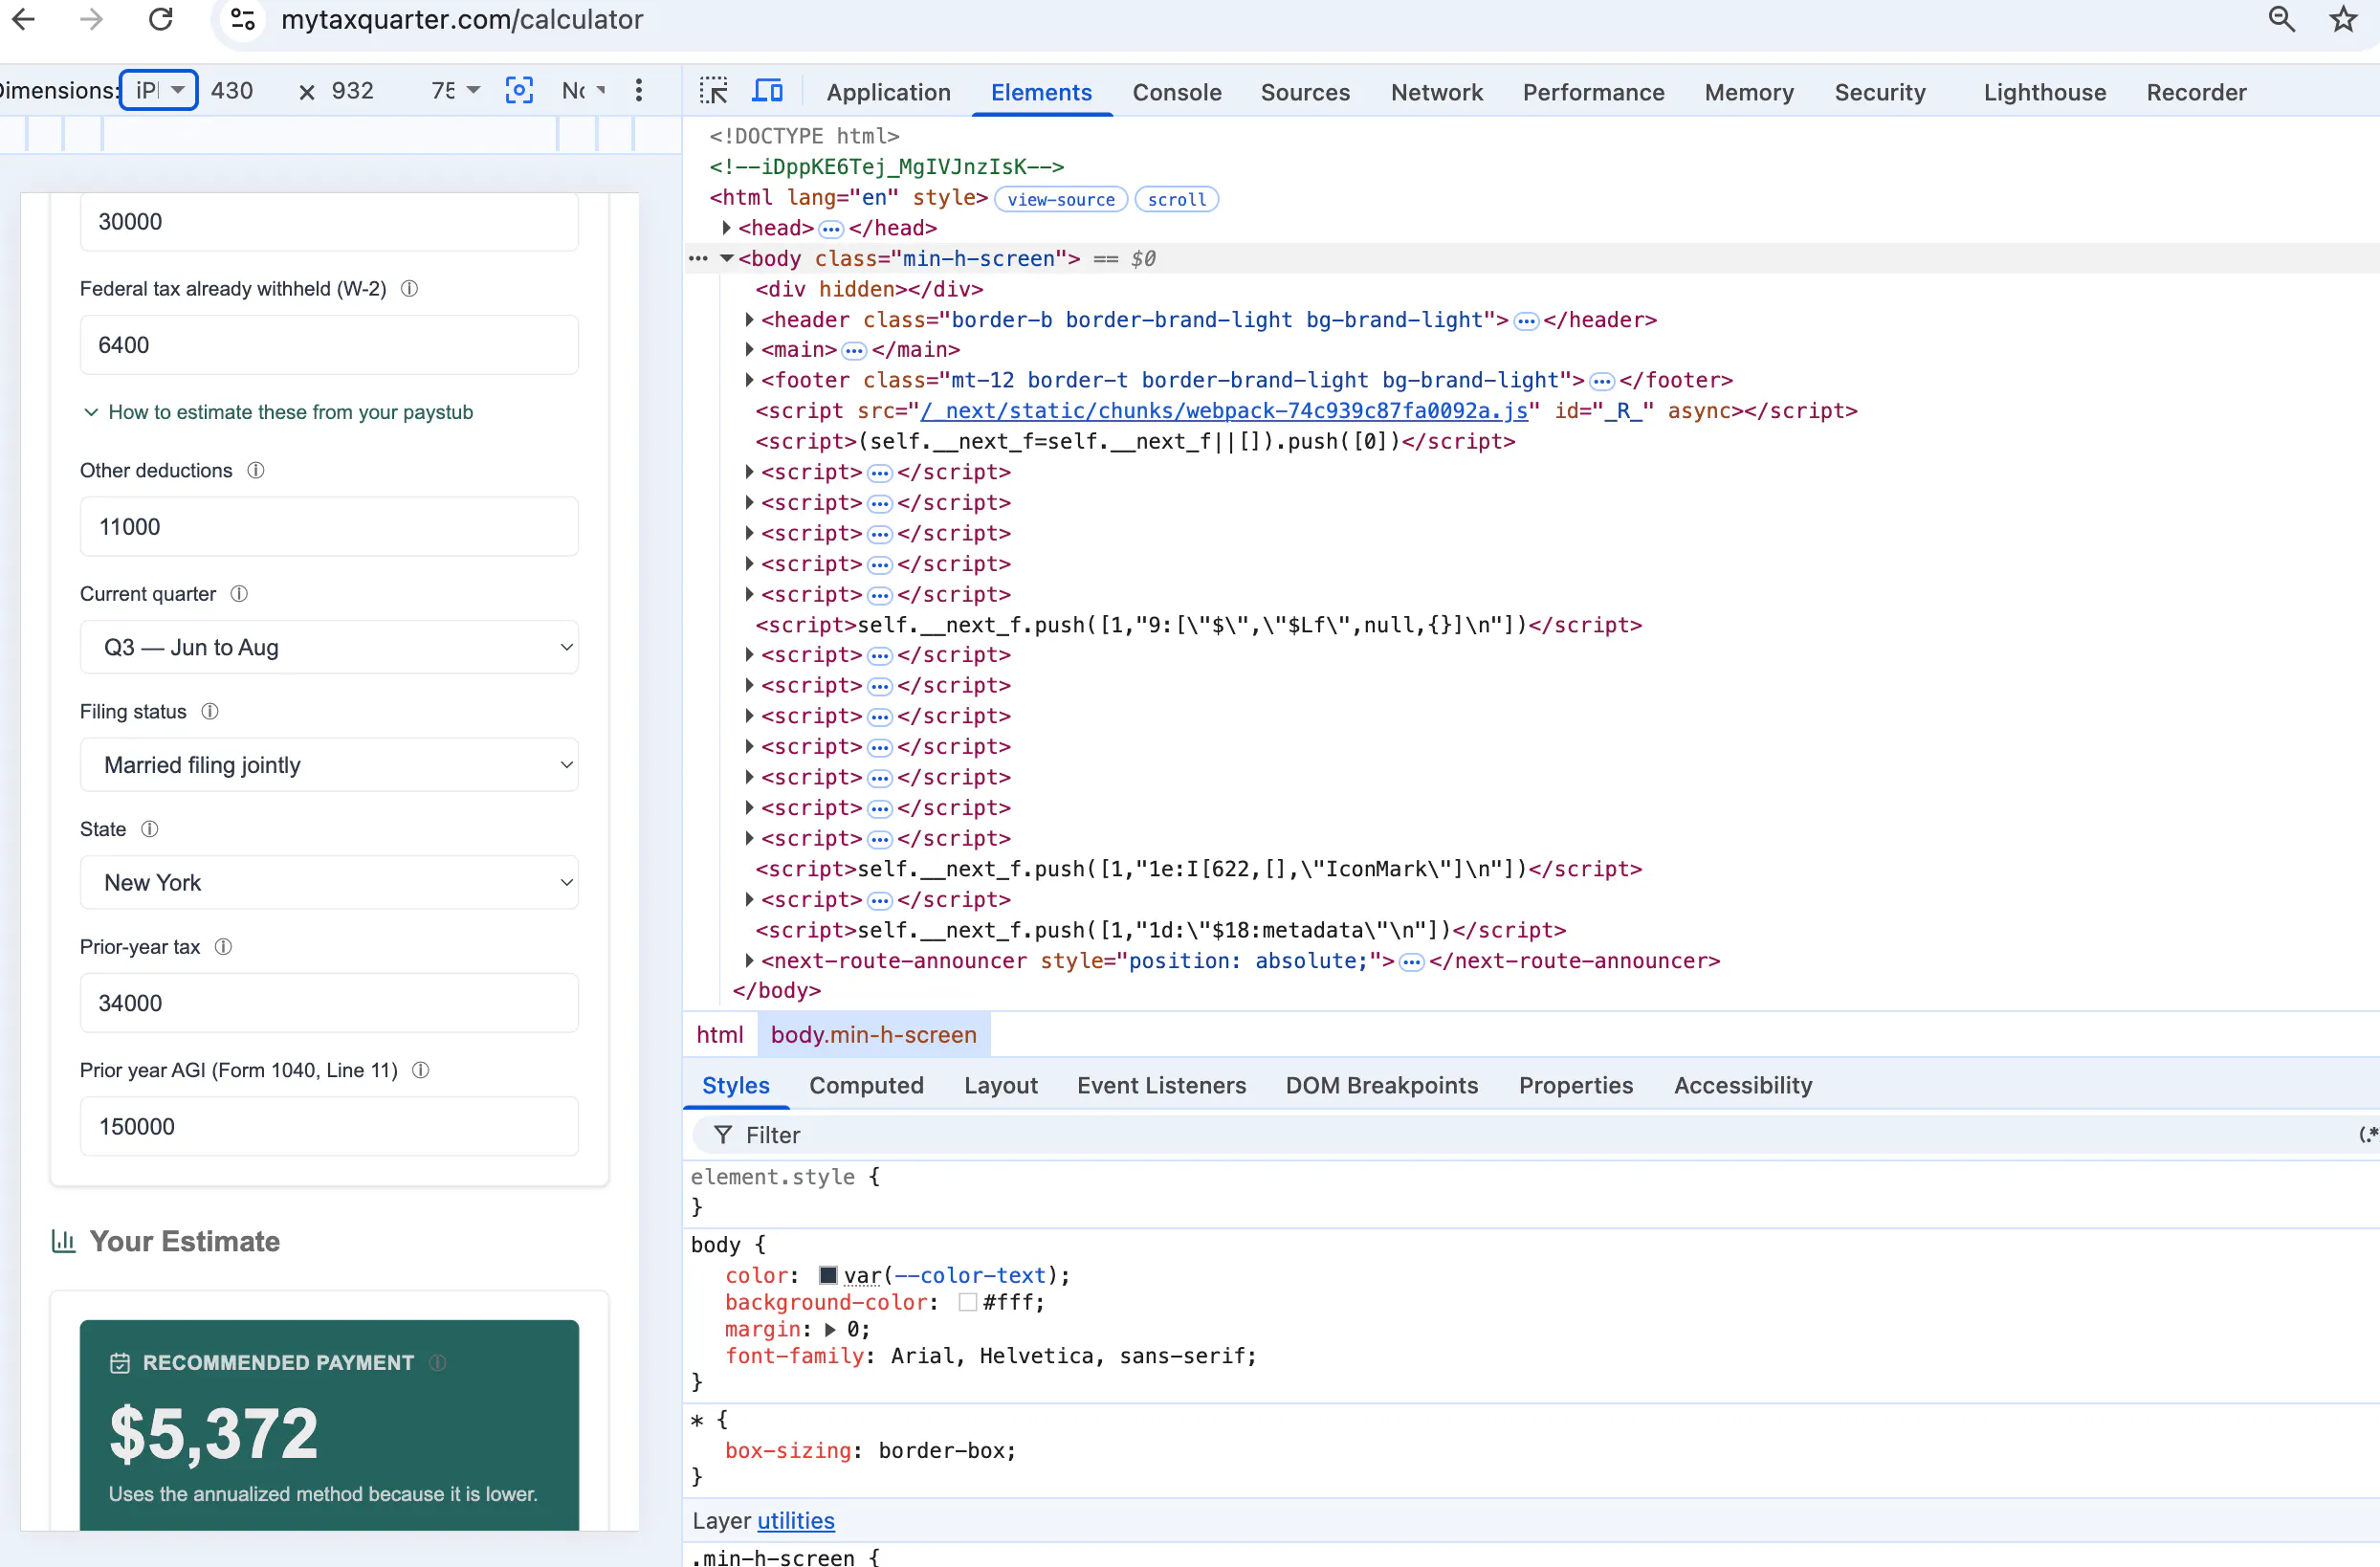Click info icon next to State
The image size is (2380, 1567).
149,829
